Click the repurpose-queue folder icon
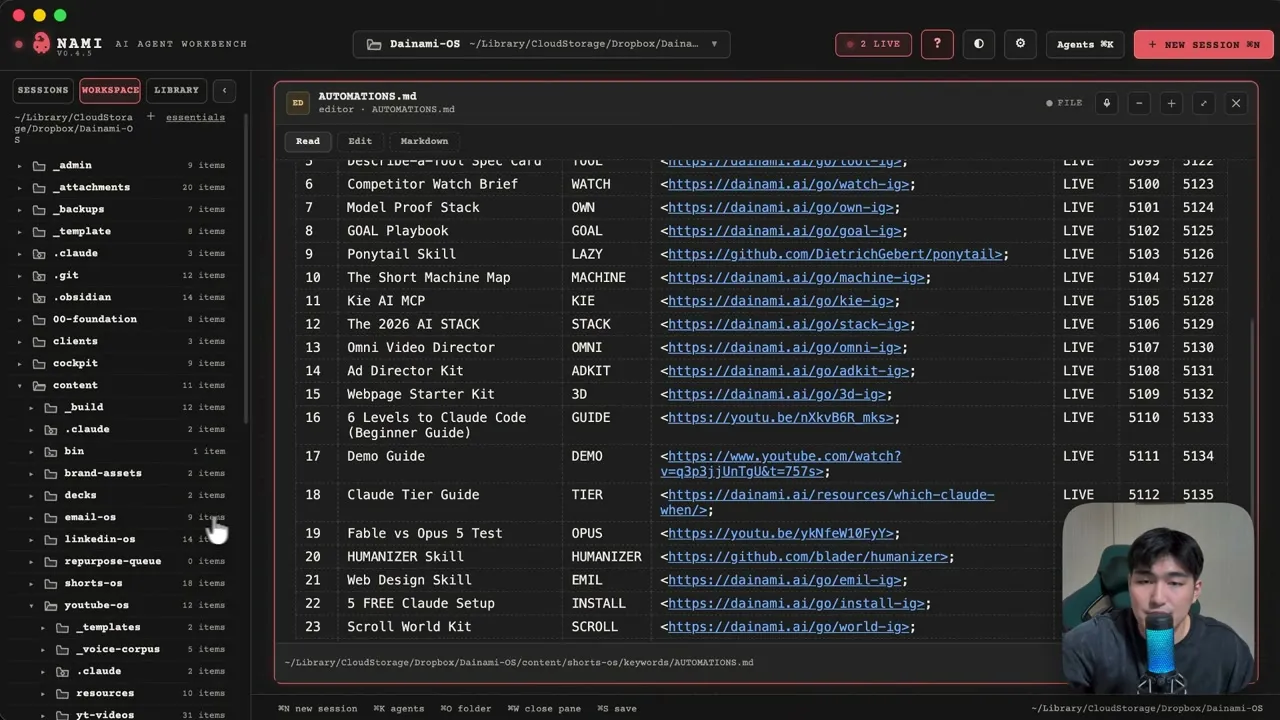The height and width of the screenshot is (720, 1280). pos(51,561)
